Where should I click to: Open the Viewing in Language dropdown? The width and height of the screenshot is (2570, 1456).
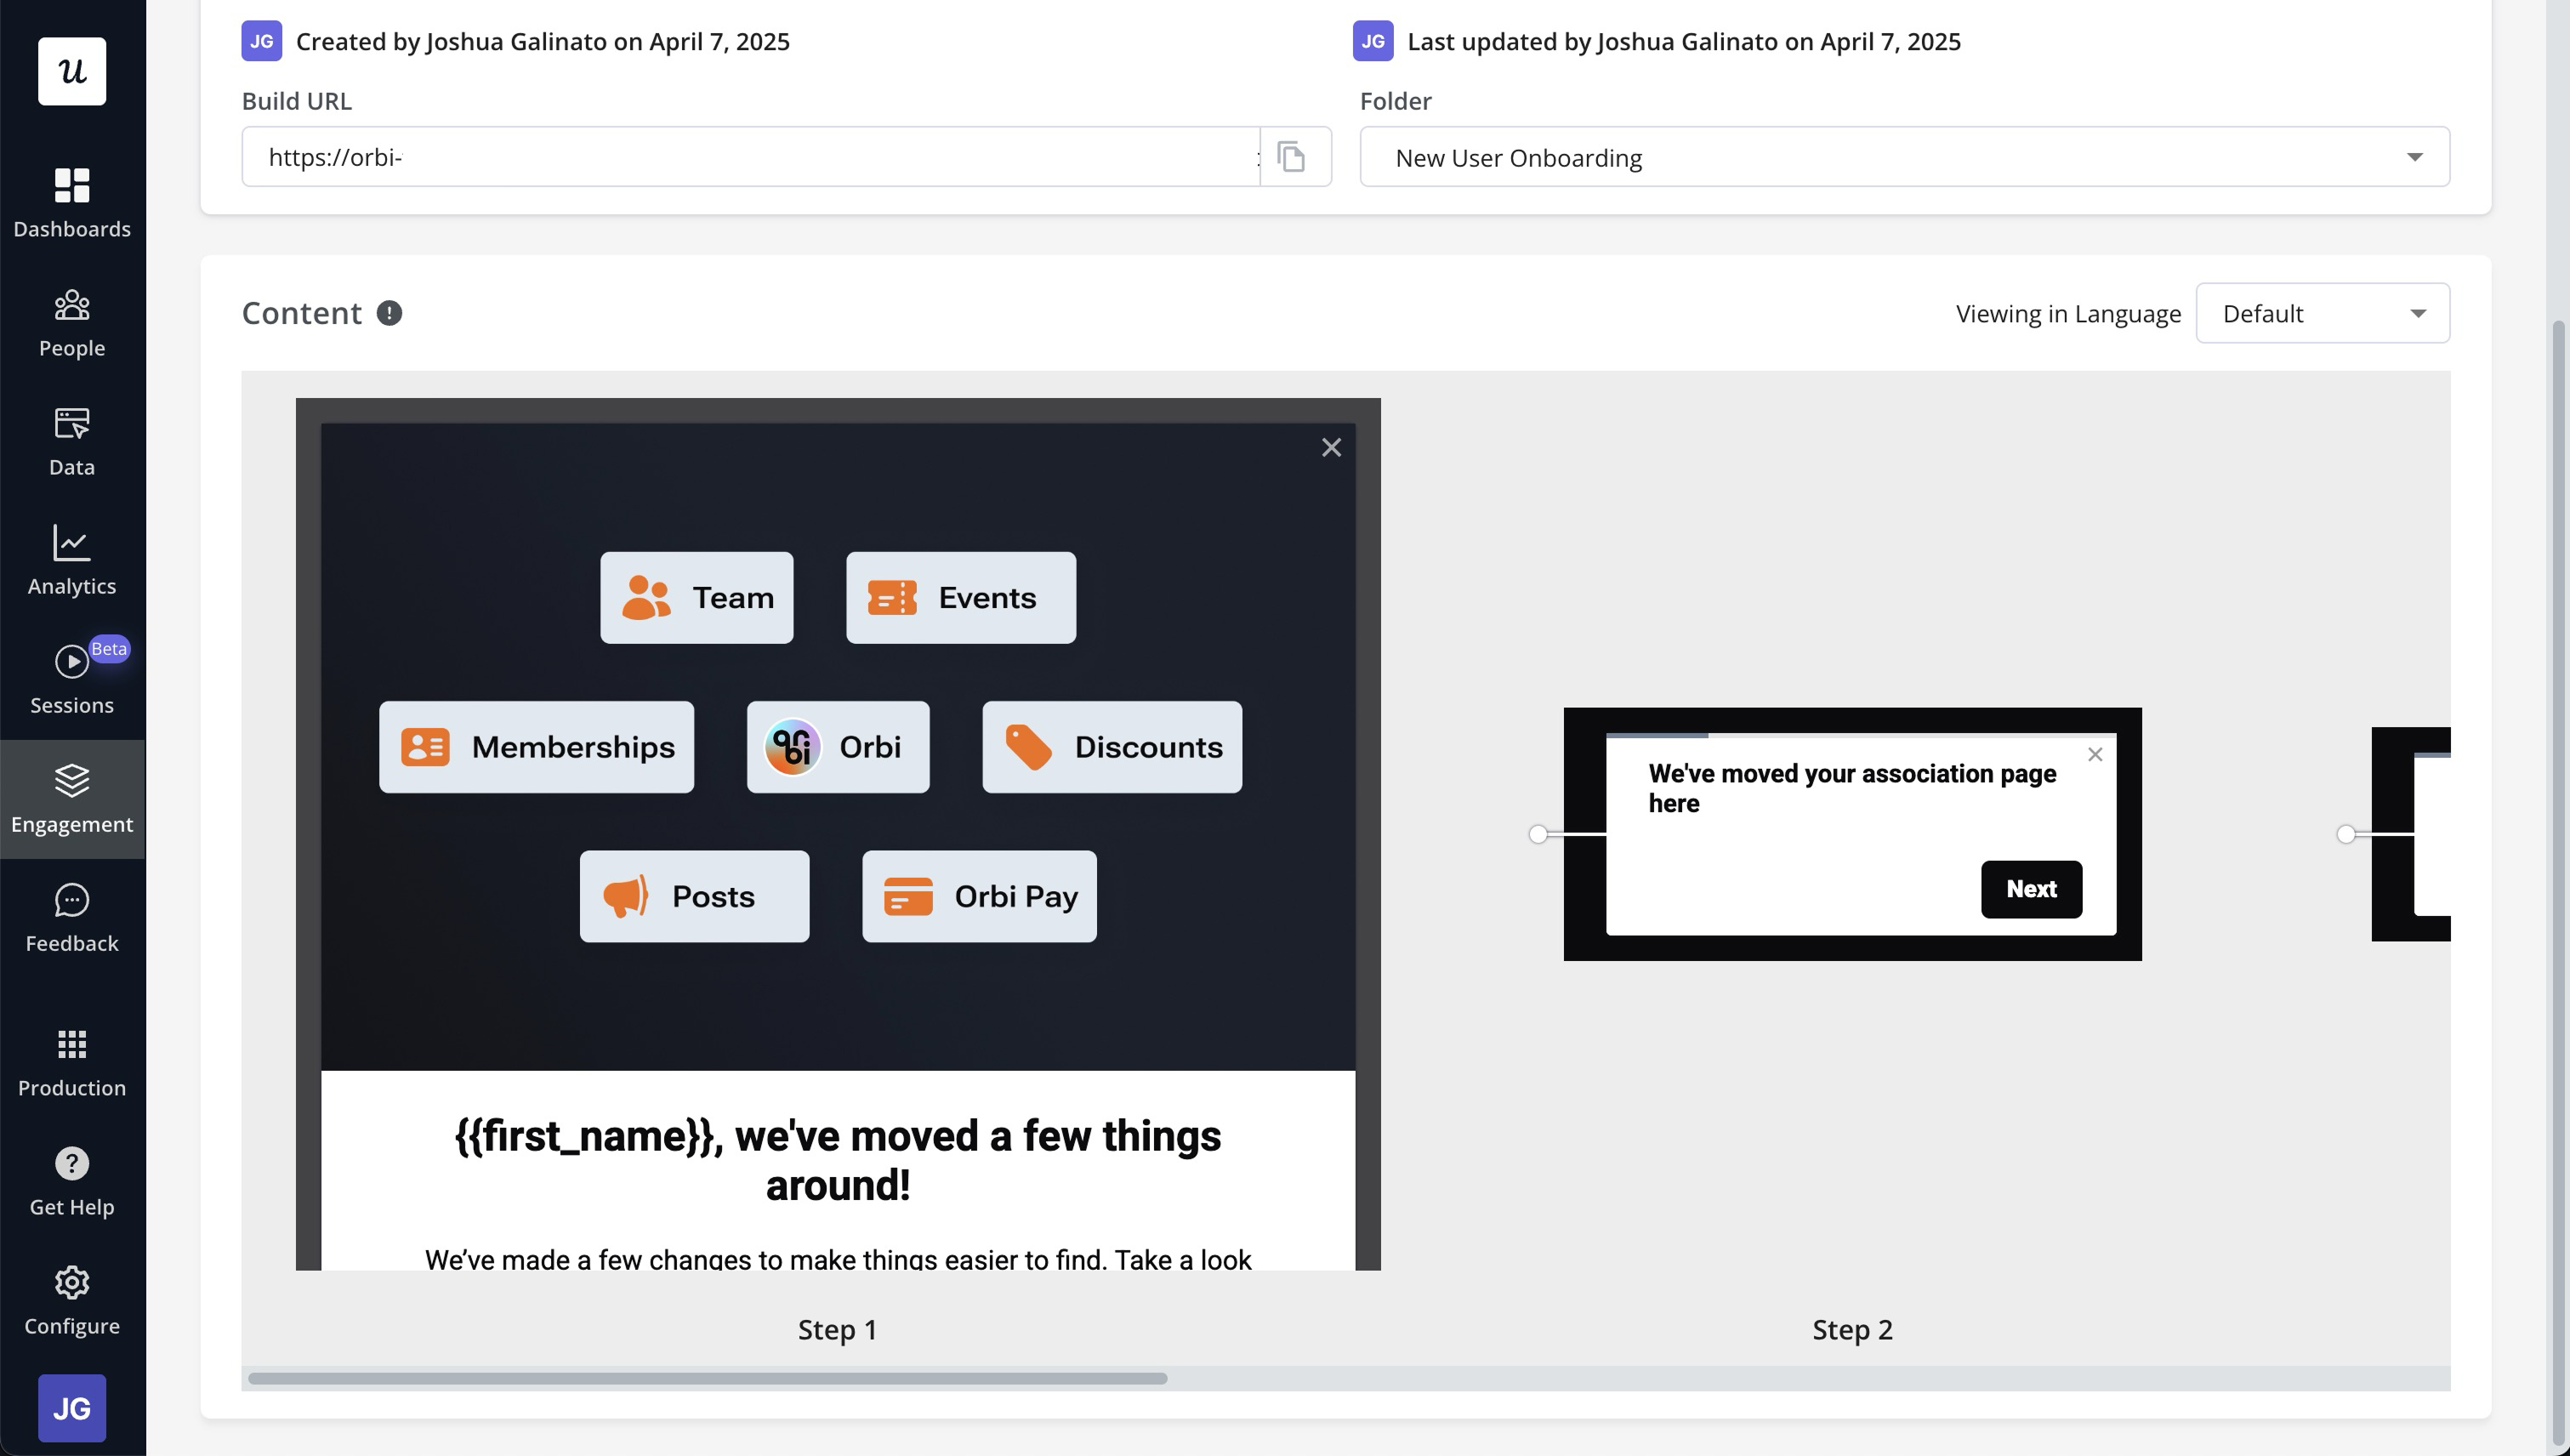click(x=2322, y=313)
